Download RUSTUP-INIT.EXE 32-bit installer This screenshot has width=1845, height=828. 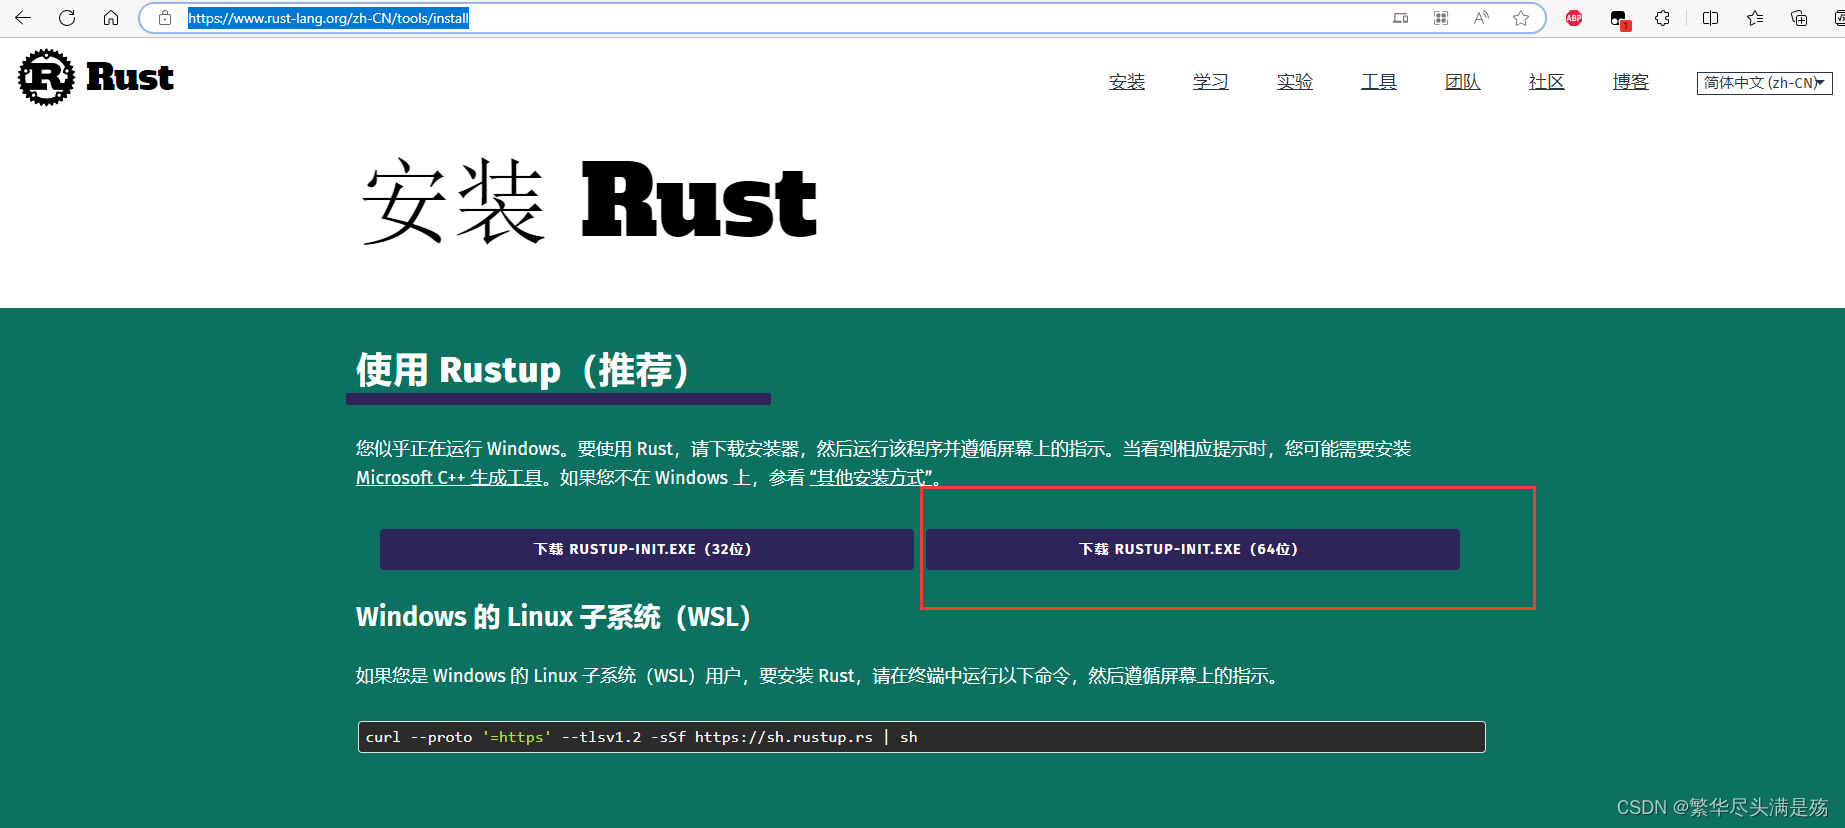click(x=646, y=549)
